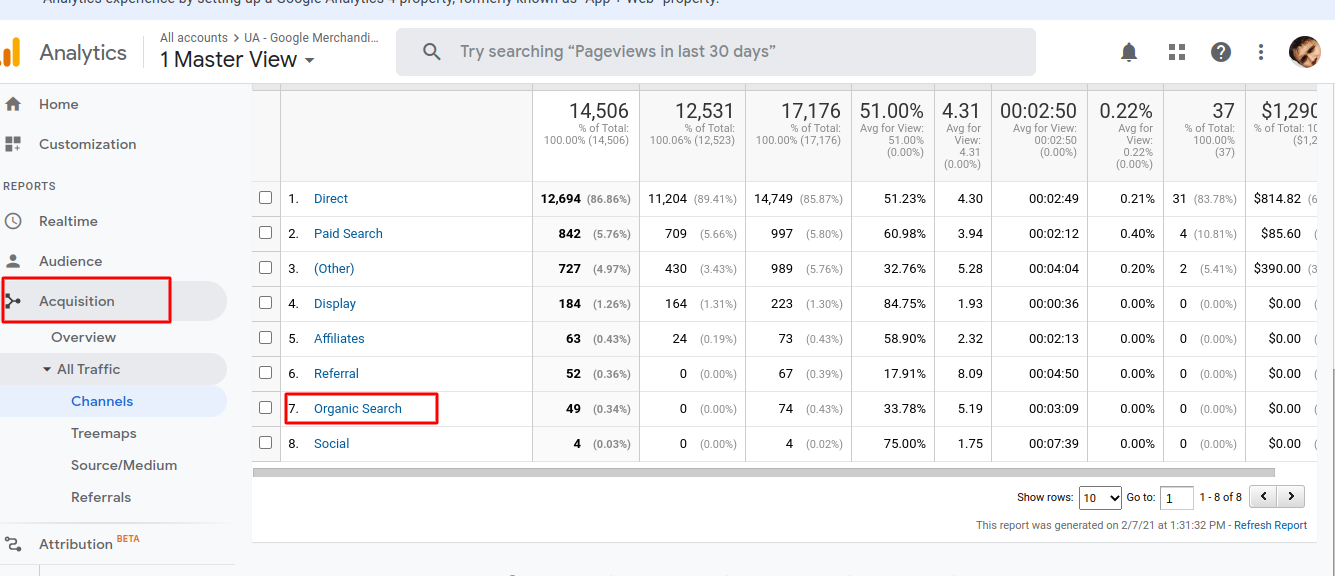
Task: Check the Direct row checkbox
Action: click(x=266, y=198)
